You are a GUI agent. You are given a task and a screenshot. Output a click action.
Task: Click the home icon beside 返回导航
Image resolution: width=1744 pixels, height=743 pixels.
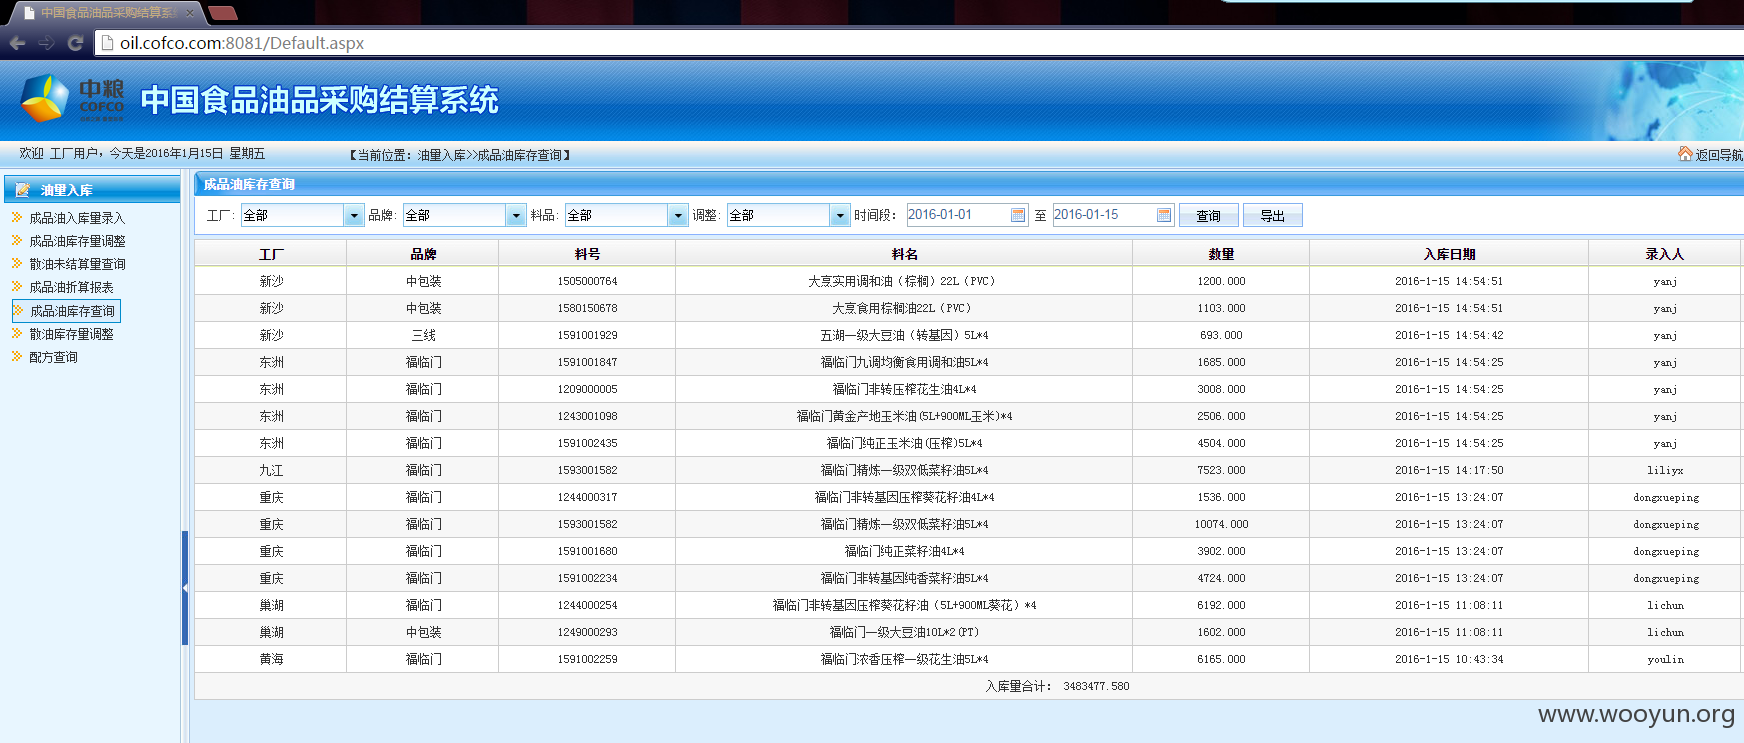point(1685,154)
